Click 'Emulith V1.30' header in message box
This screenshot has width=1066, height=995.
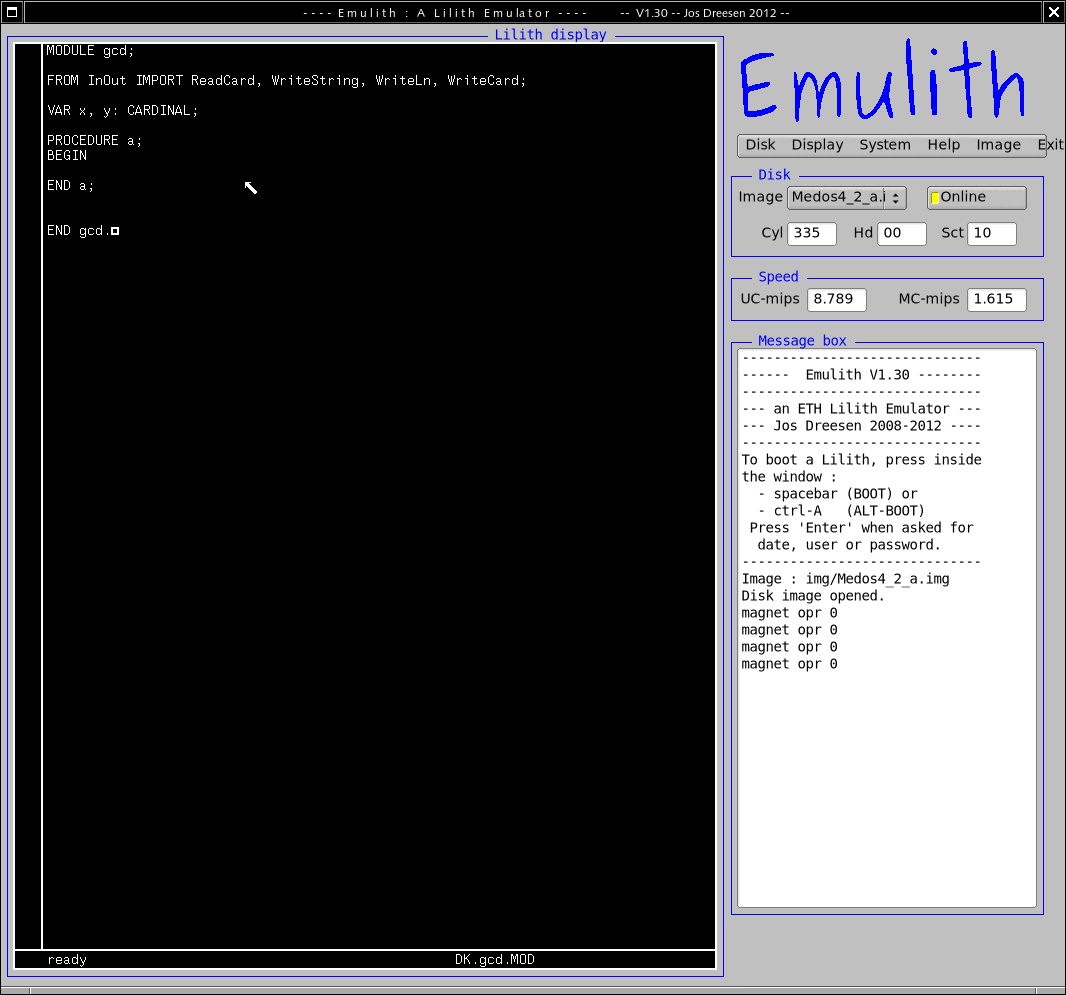(x=857, y=375)
